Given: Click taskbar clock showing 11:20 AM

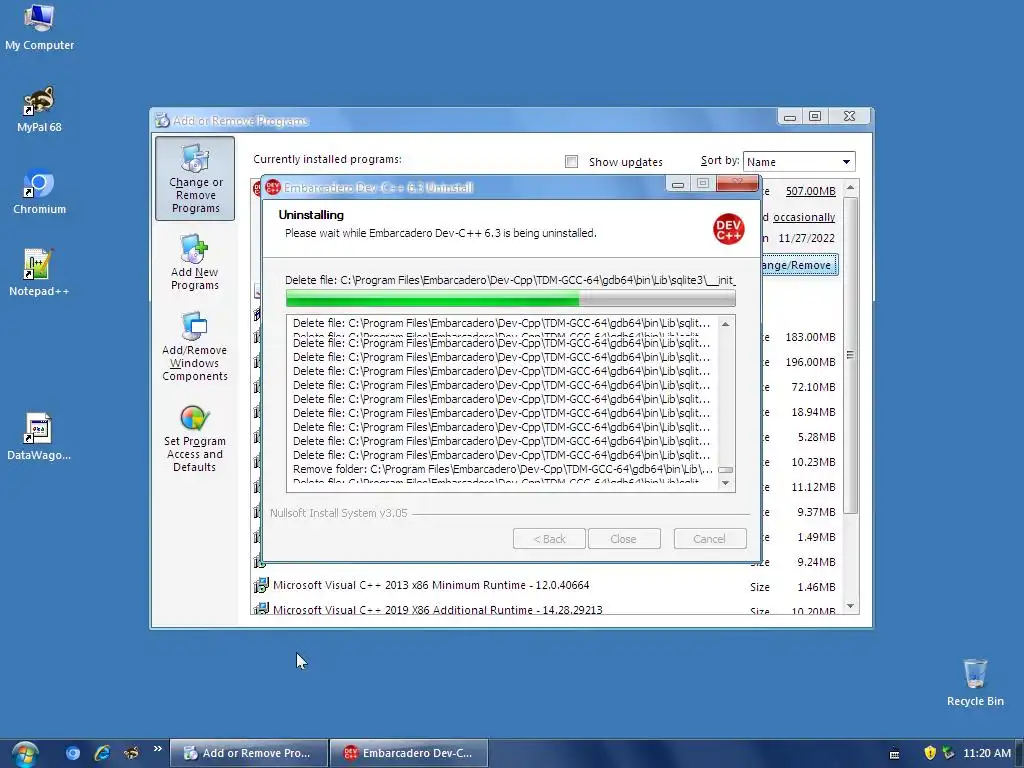Looking at the screenshot, I should 987,753.
